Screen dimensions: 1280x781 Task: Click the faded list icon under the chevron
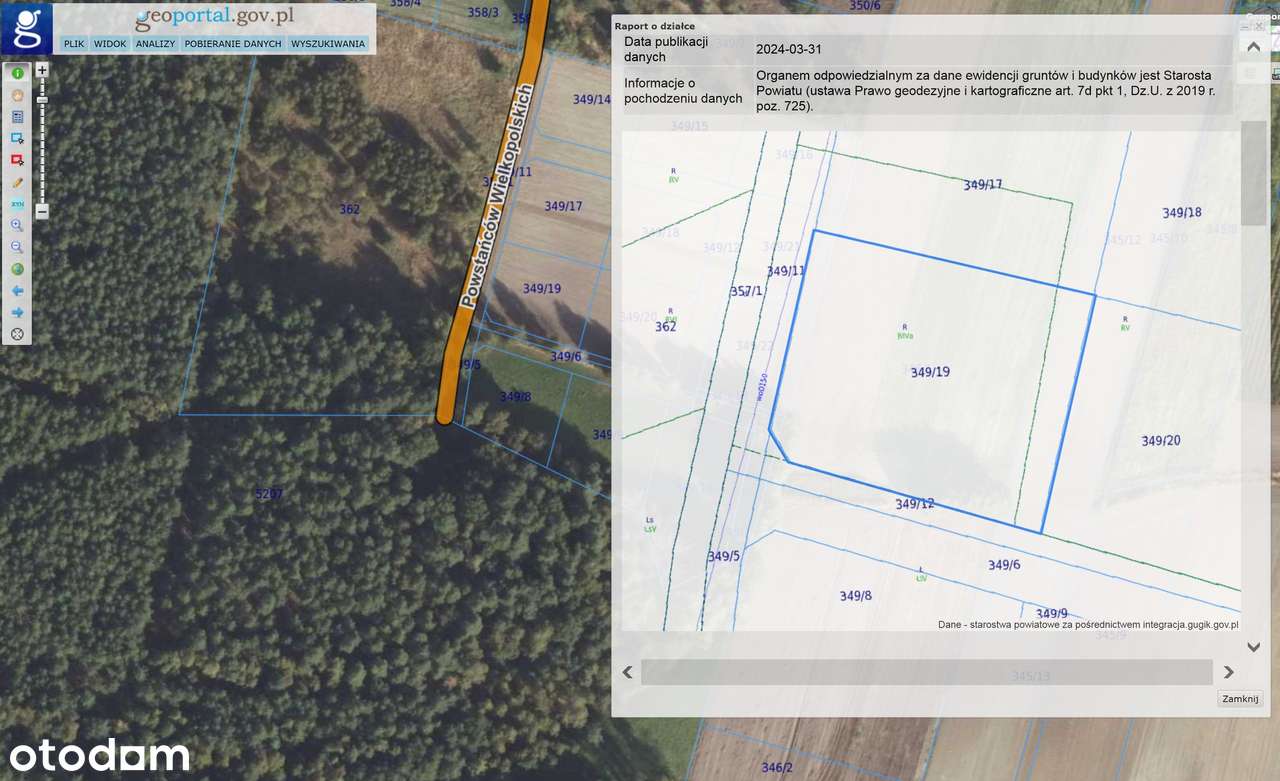pyautogui.click(x=1250, y=73)
